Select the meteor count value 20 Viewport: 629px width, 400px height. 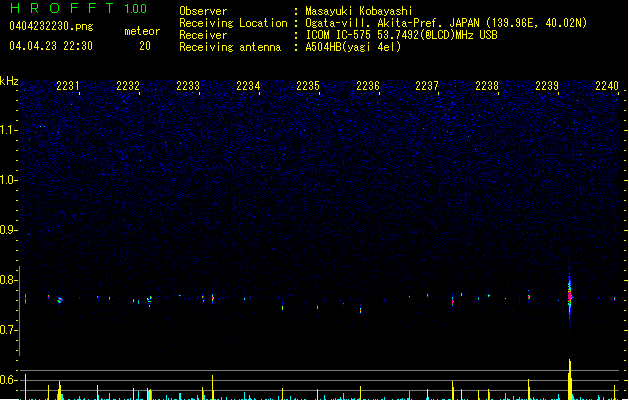click(x=145, y=46)
